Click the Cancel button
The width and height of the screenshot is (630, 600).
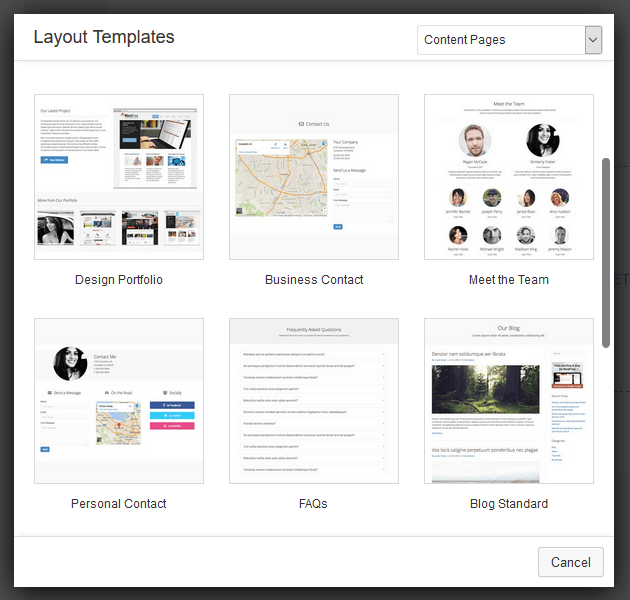571,562
